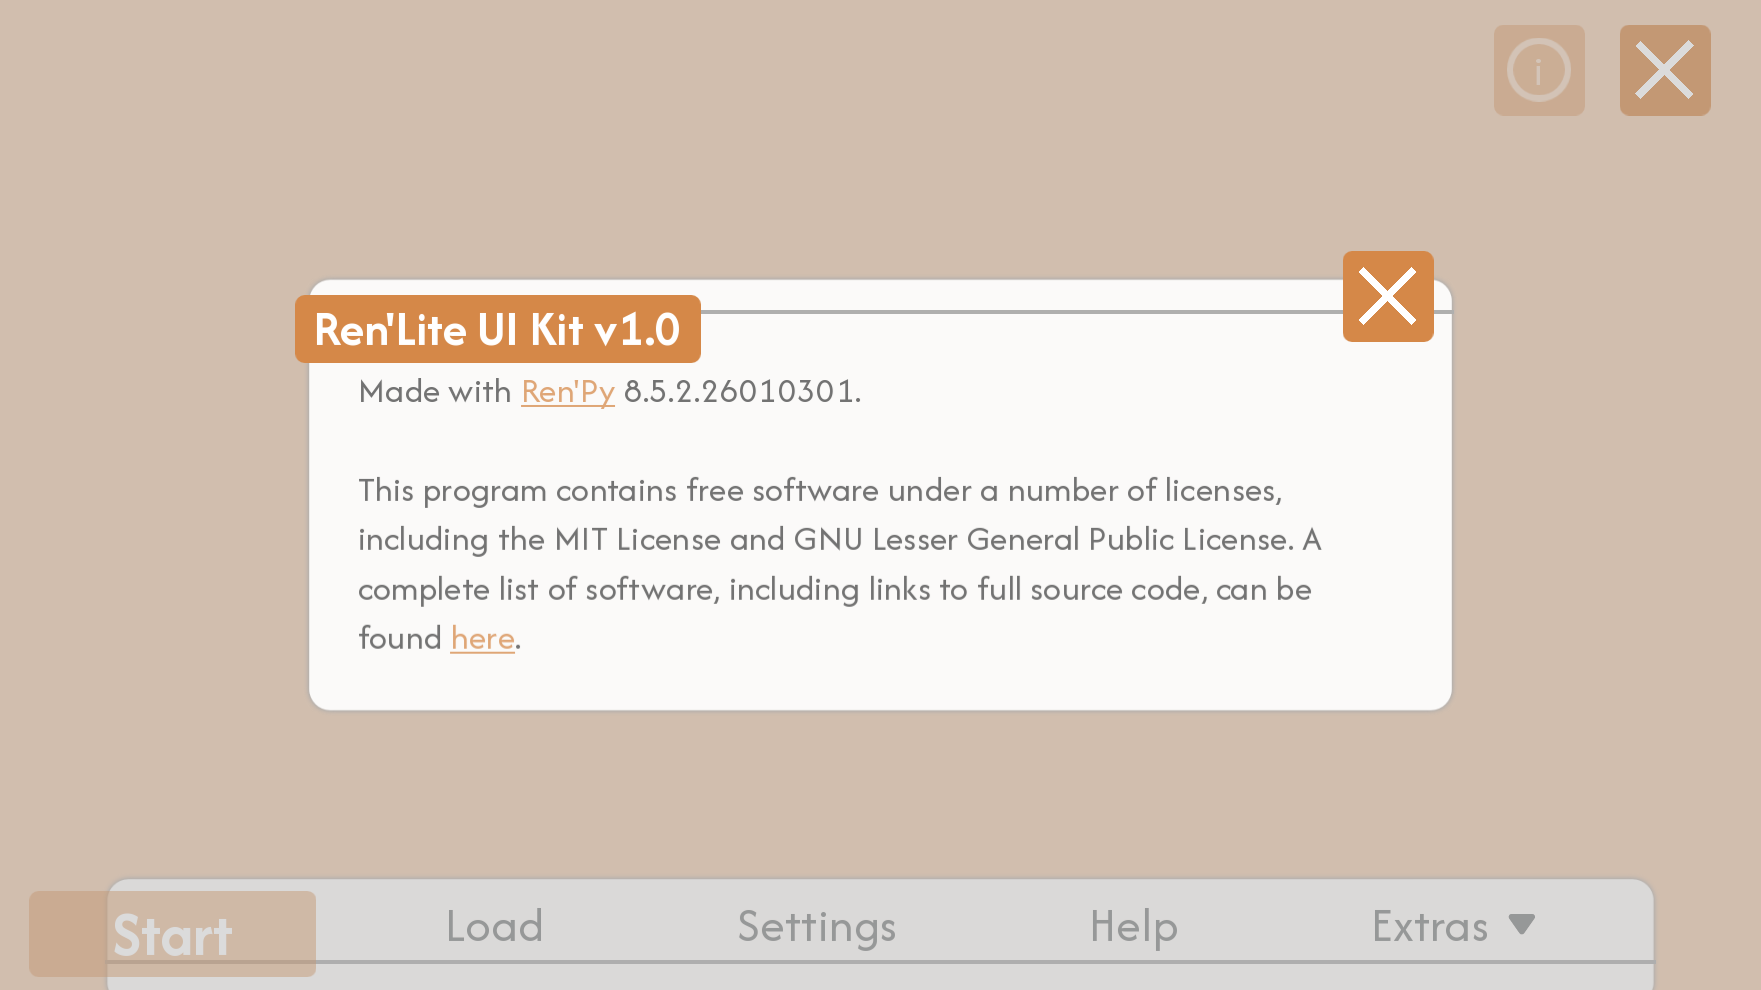Click the info circle icon

[1538, 70]
